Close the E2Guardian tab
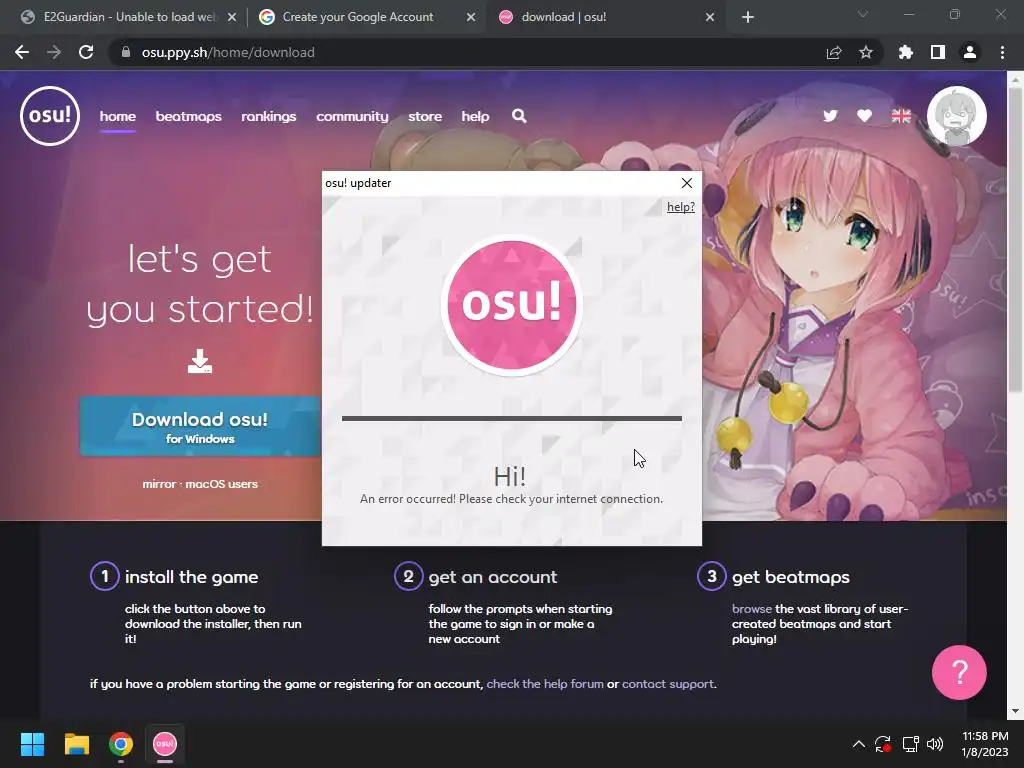1024x768 pixels. click(232, 17)
